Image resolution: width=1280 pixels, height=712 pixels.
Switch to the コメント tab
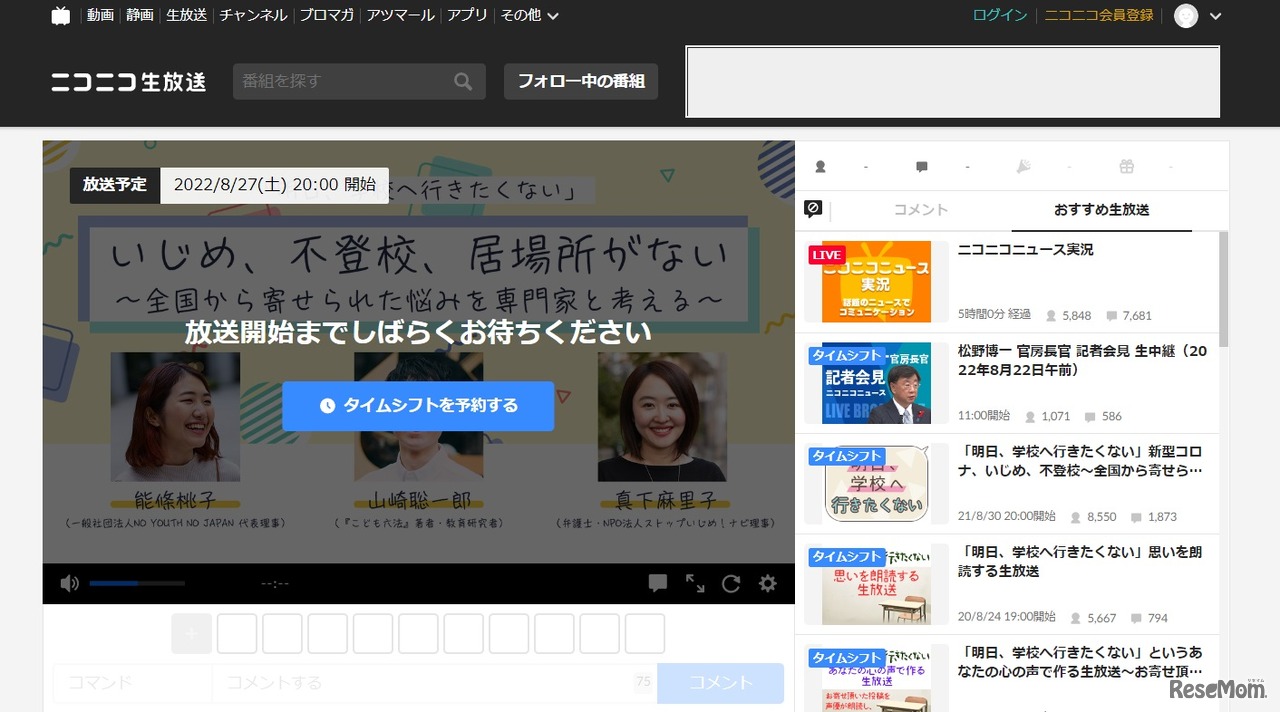coord(919,210)
